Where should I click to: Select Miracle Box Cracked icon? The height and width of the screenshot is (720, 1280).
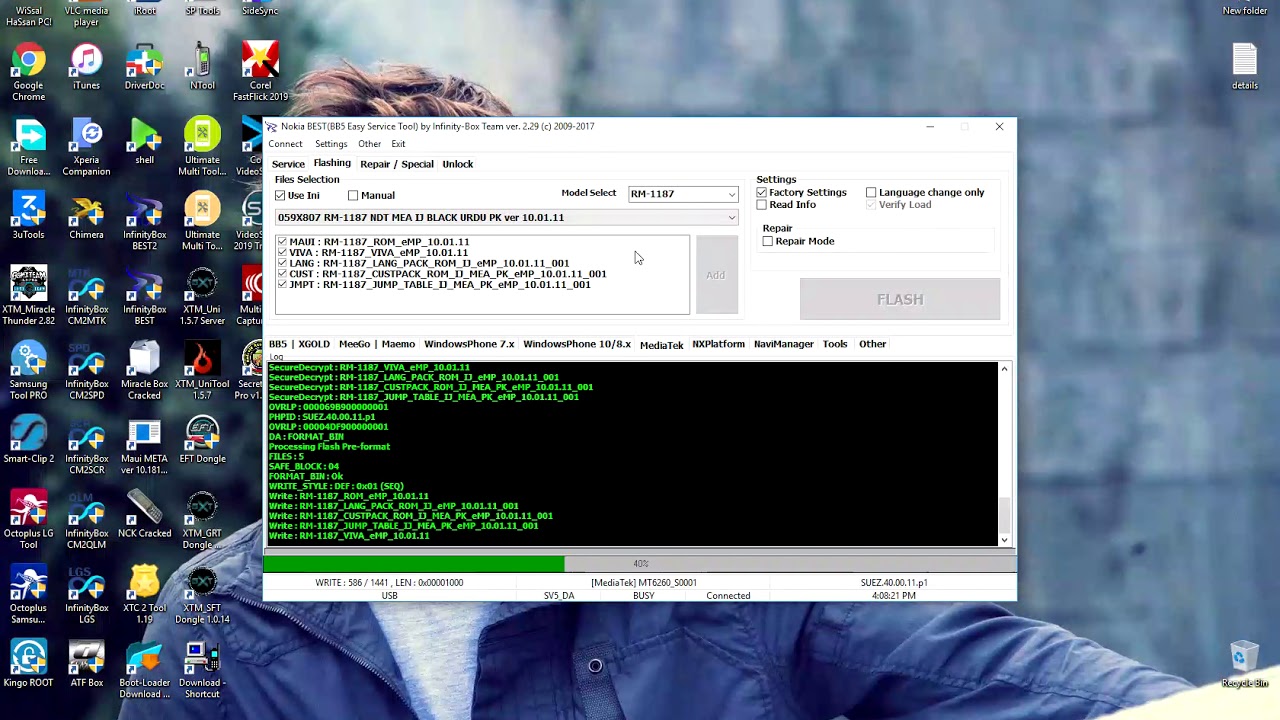(144, 371)
